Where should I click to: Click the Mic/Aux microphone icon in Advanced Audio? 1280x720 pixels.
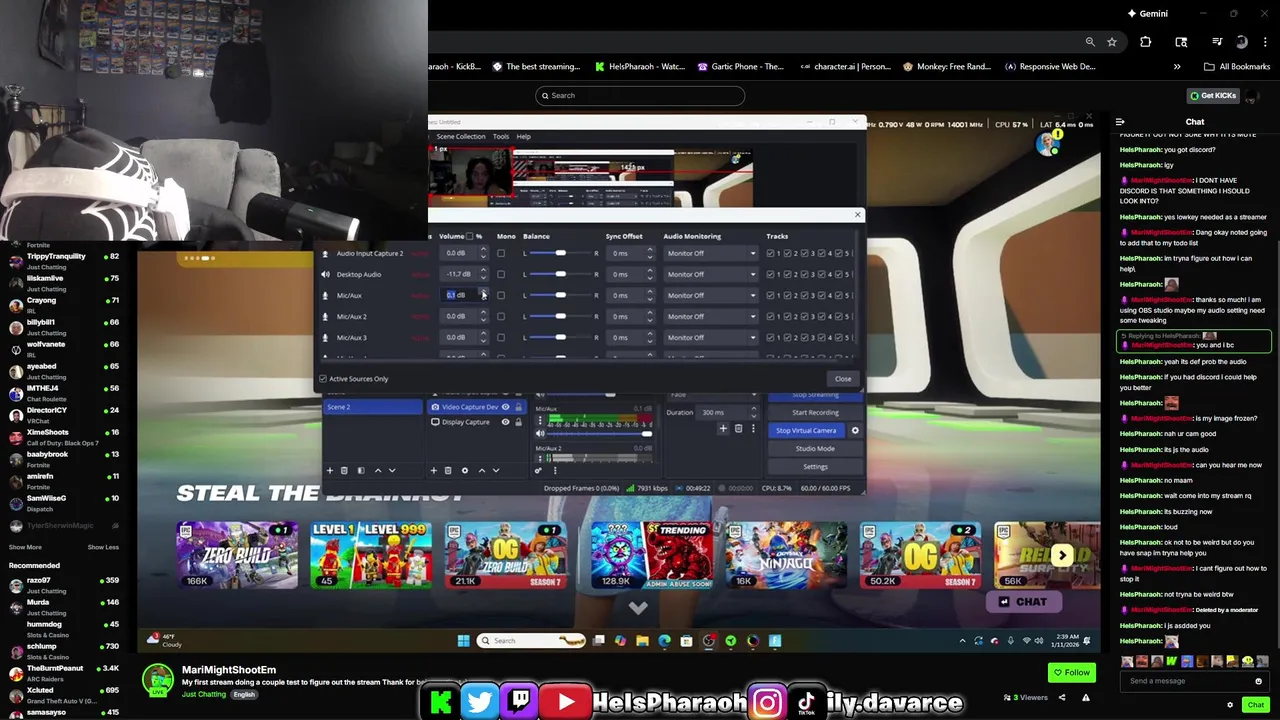(x=325, y=295)
